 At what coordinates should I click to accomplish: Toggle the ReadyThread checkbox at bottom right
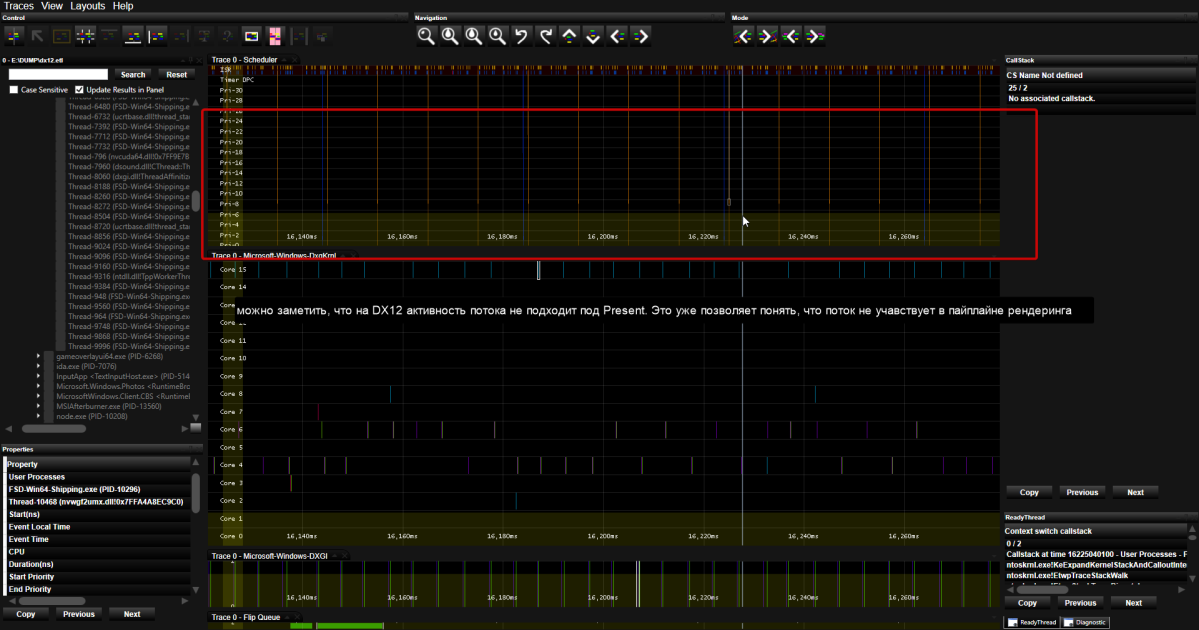pos(1012,622)
